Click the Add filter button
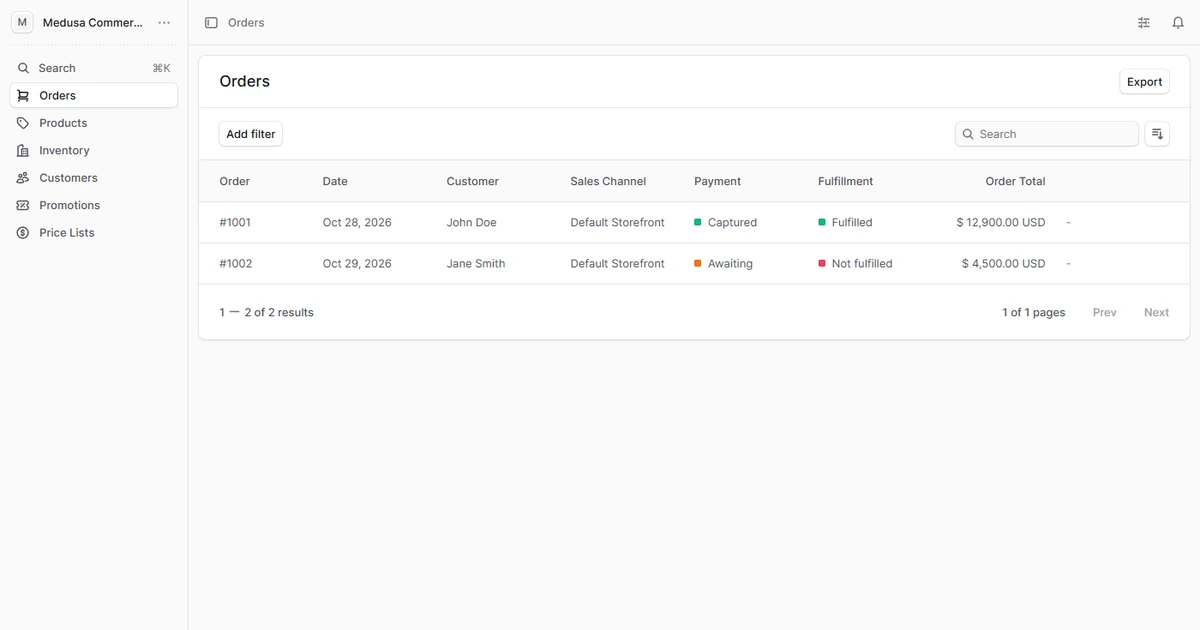The image size is (1200, 630). (251, 134)
